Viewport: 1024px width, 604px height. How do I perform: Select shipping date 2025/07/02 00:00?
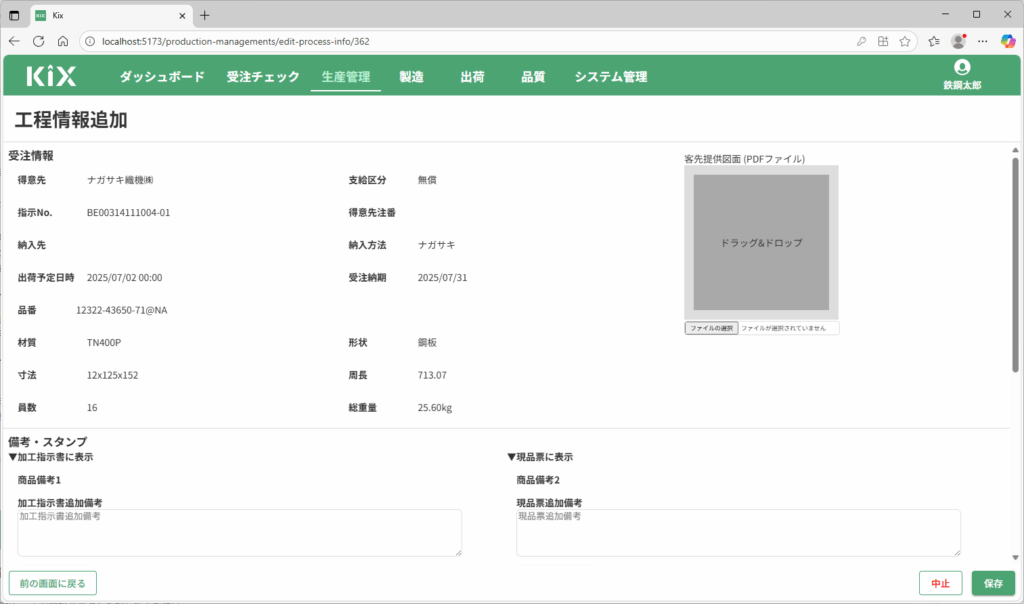coord(125,278)
